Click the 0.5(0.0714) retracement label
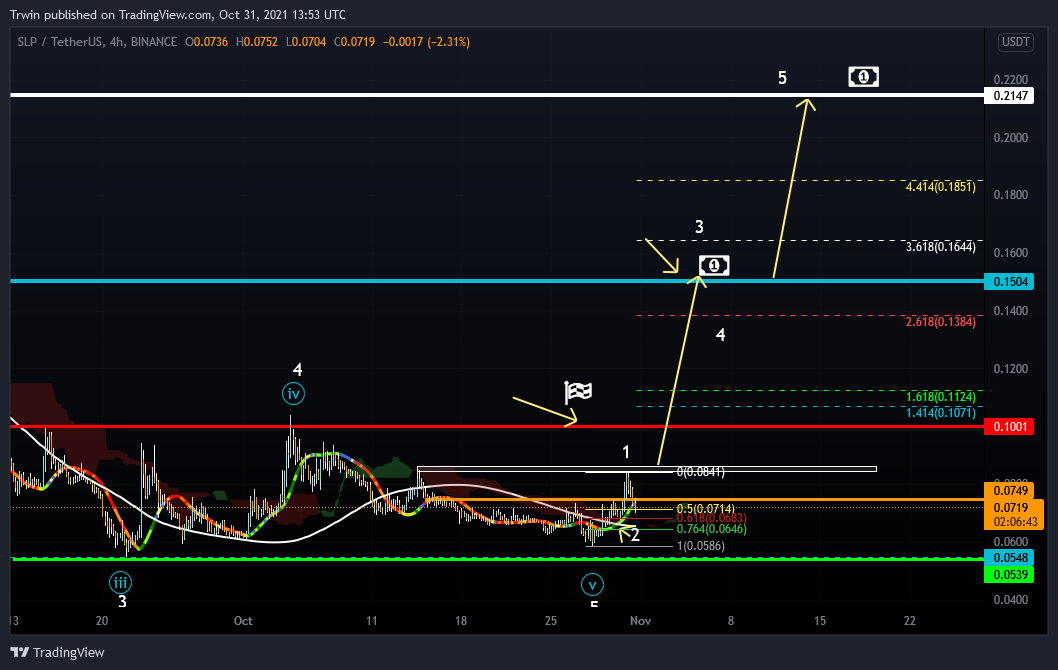 705,509
